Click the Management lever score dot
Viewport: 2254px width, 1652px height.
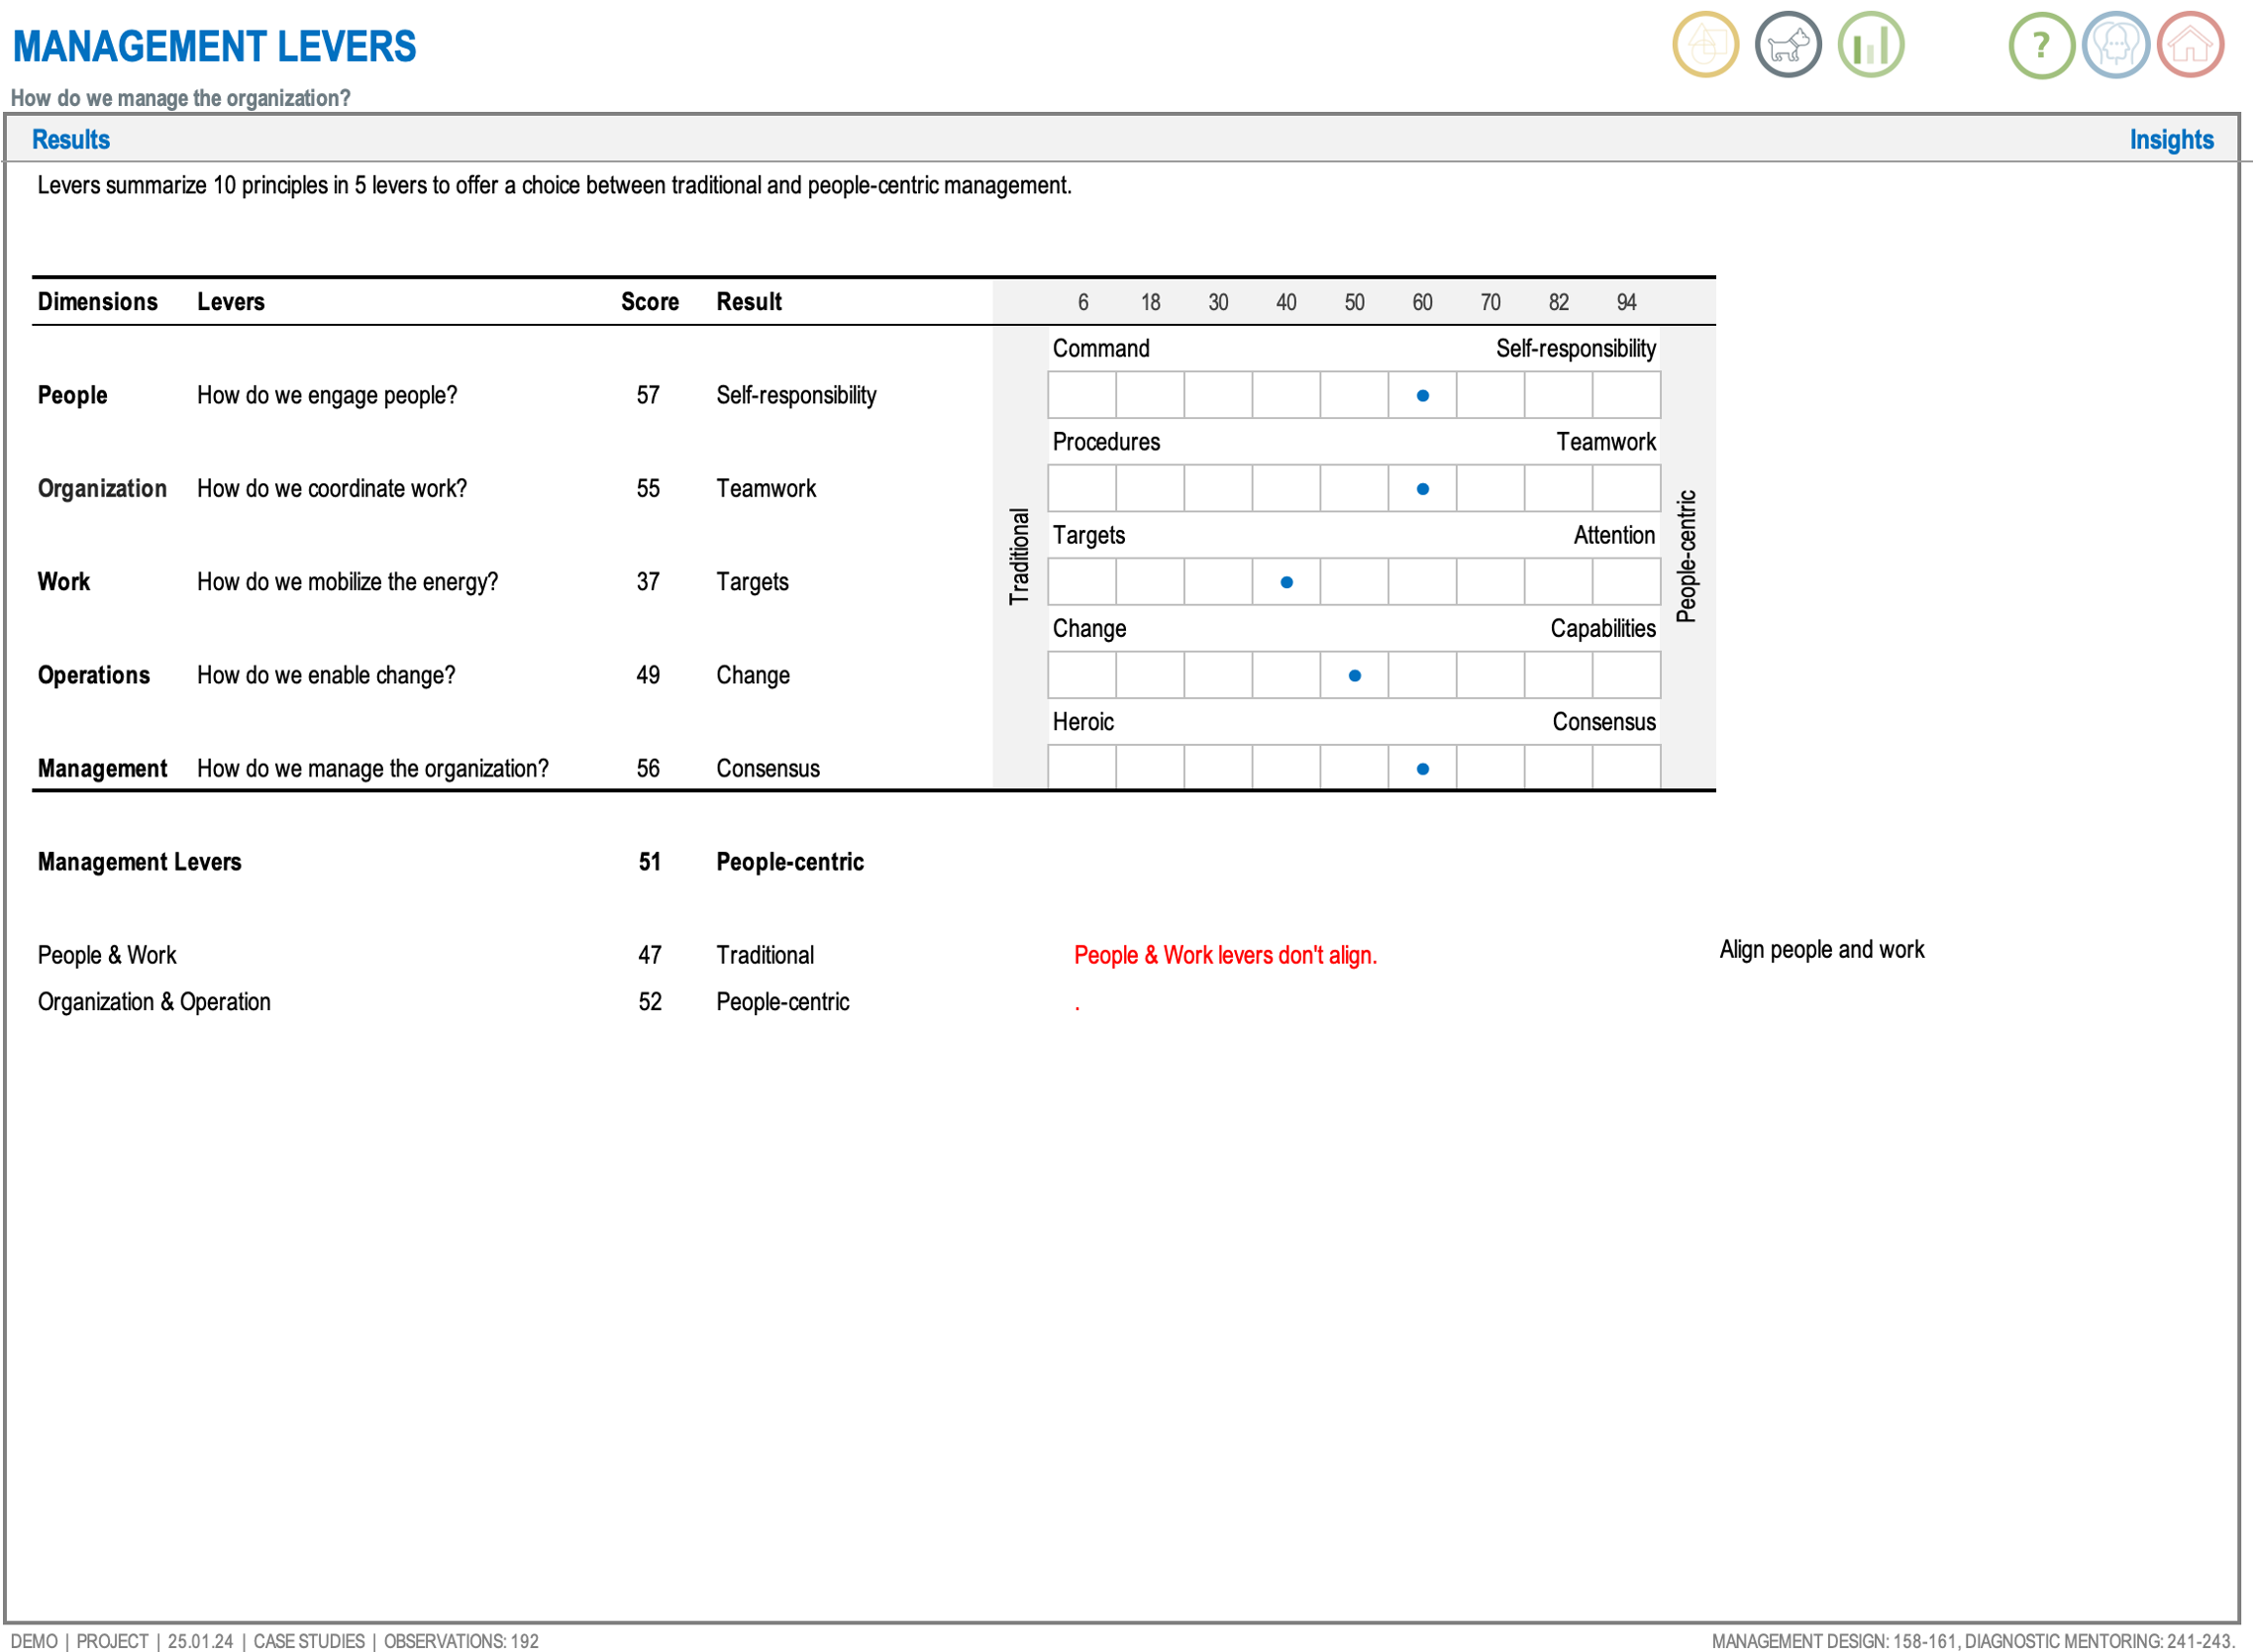(x=1422, y=769)
